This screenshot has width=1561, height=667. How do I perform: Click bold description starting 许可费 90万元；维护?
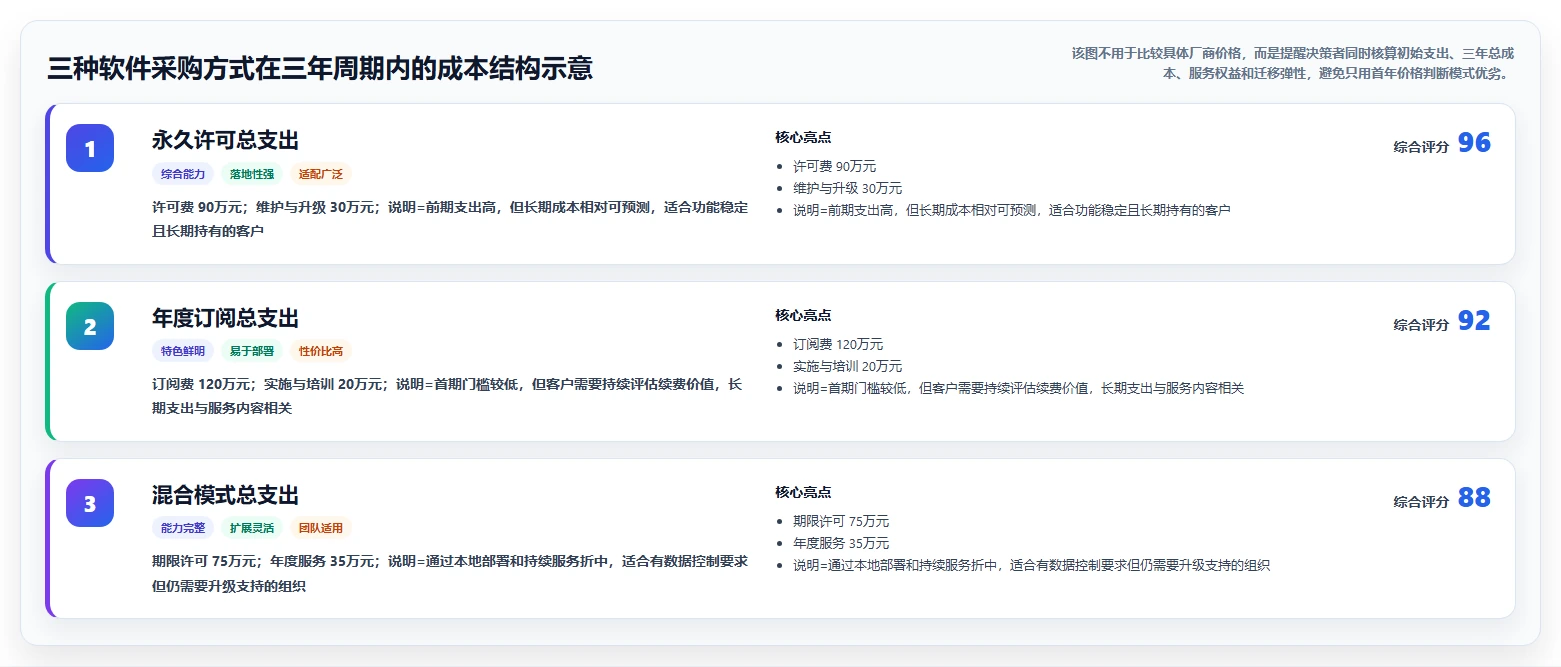coord(450,219)
